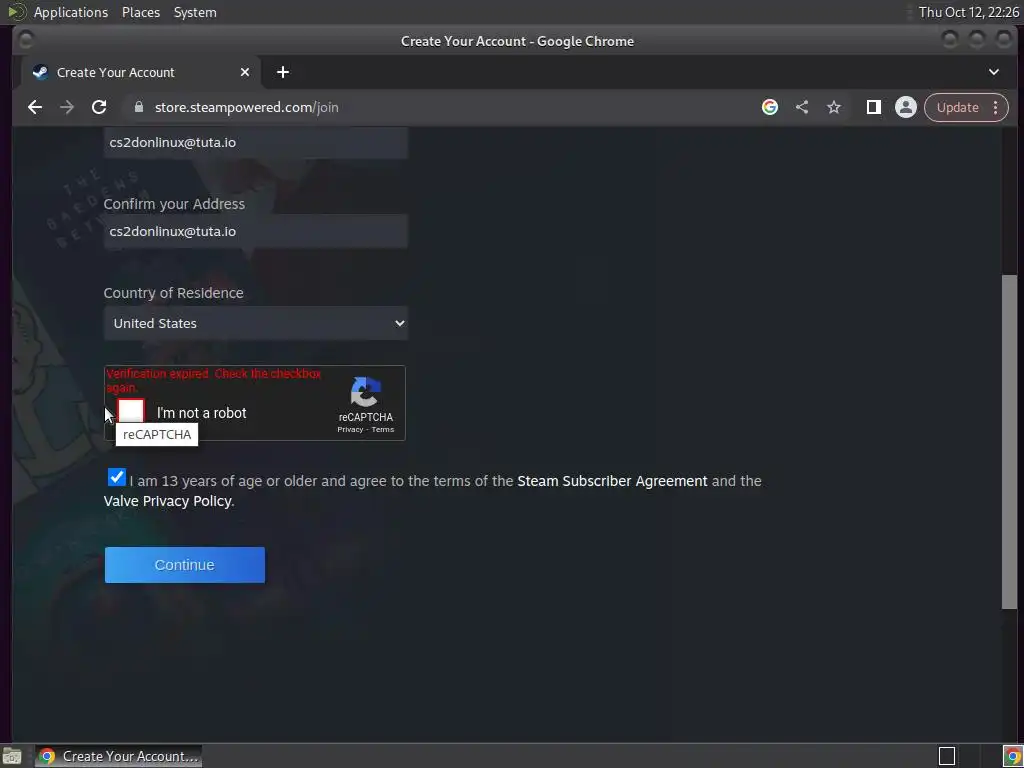
Task: Open the Google icon in address bar
Action: 770,107
